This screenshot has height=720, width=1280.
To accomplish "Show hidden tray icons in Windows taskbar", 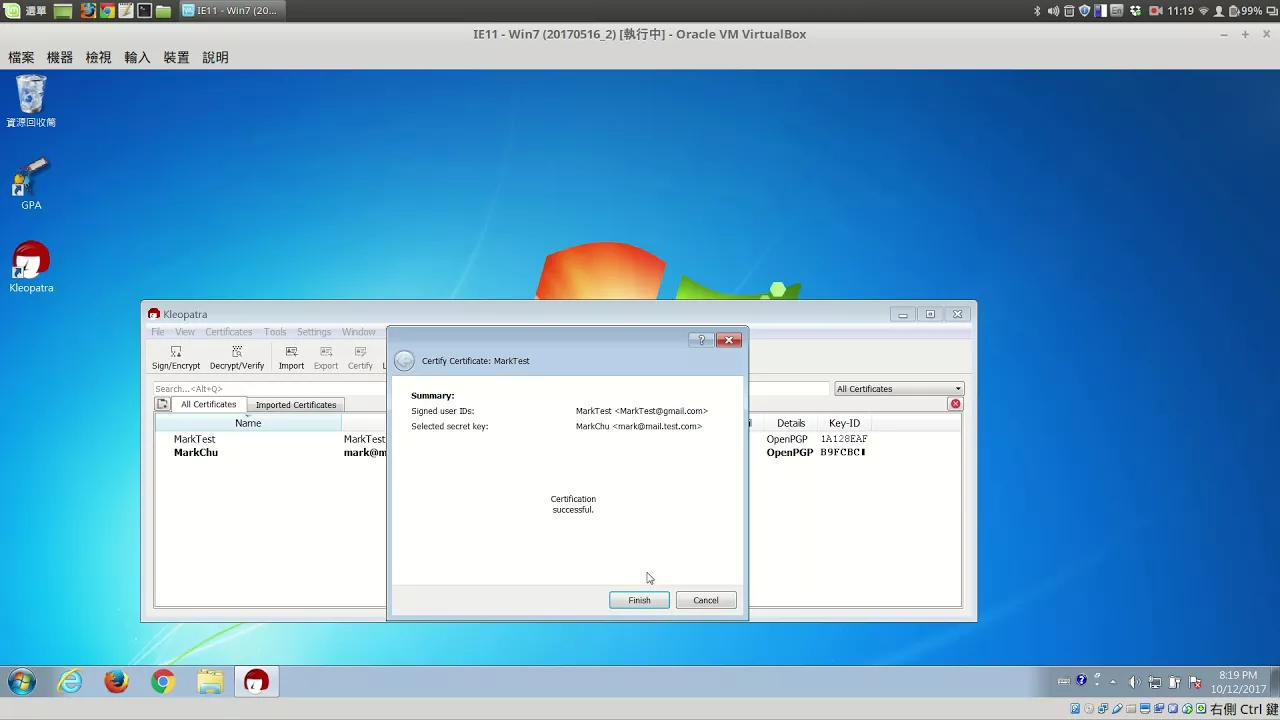I will 1113,682.
